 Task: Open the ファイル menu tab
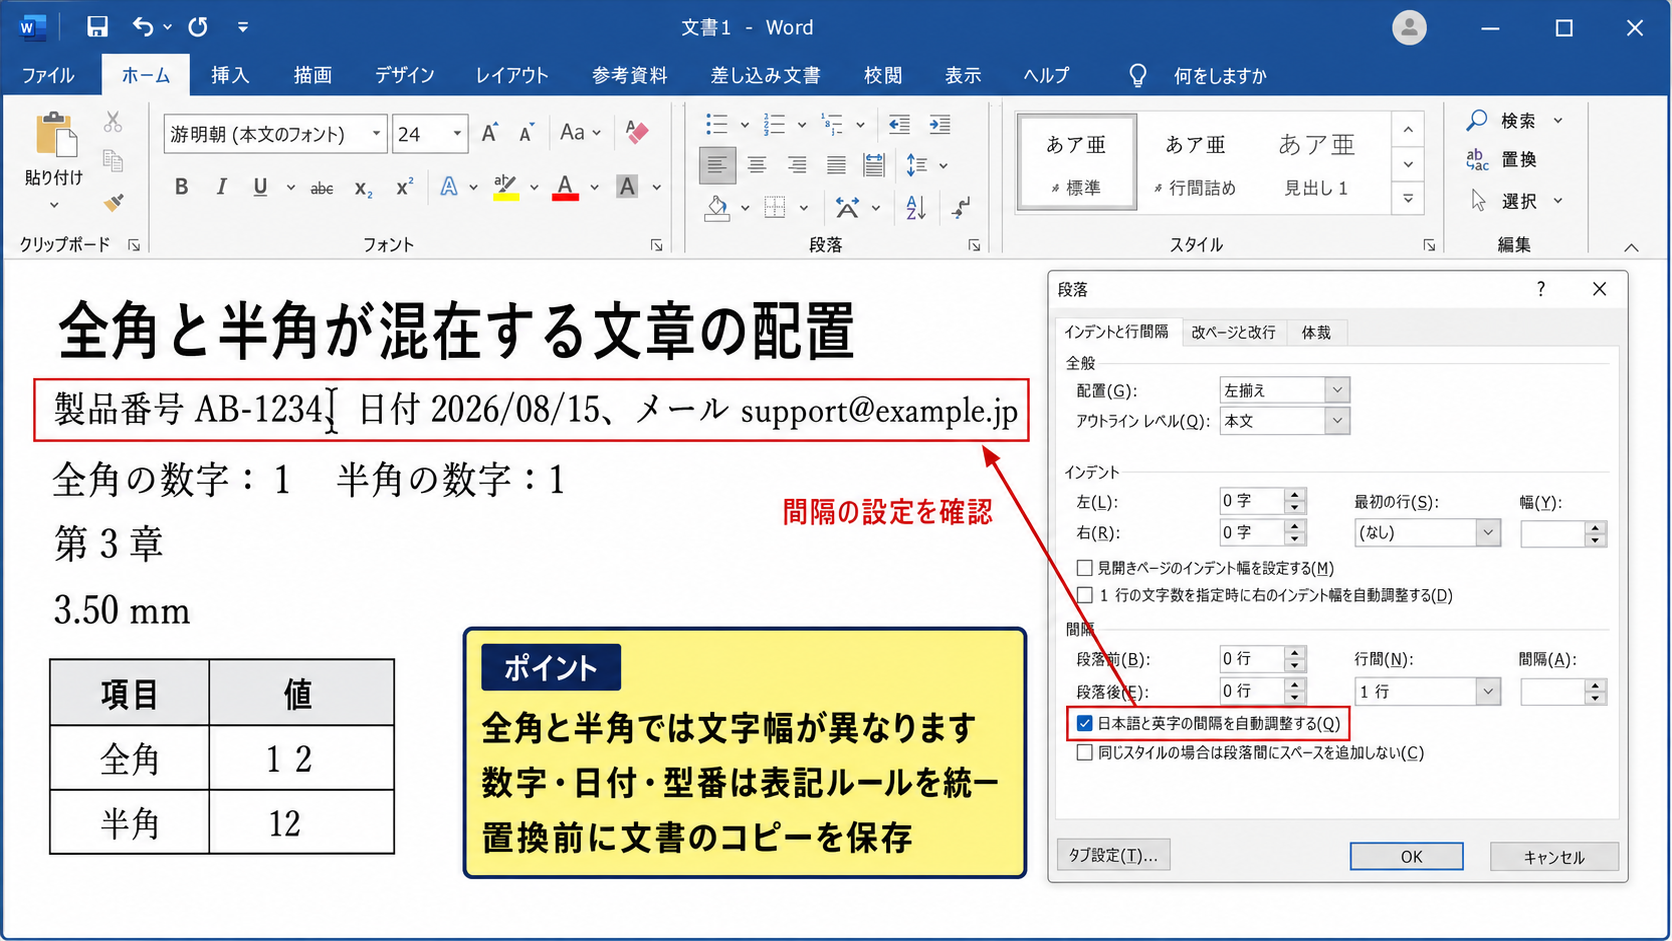[48, 75]
